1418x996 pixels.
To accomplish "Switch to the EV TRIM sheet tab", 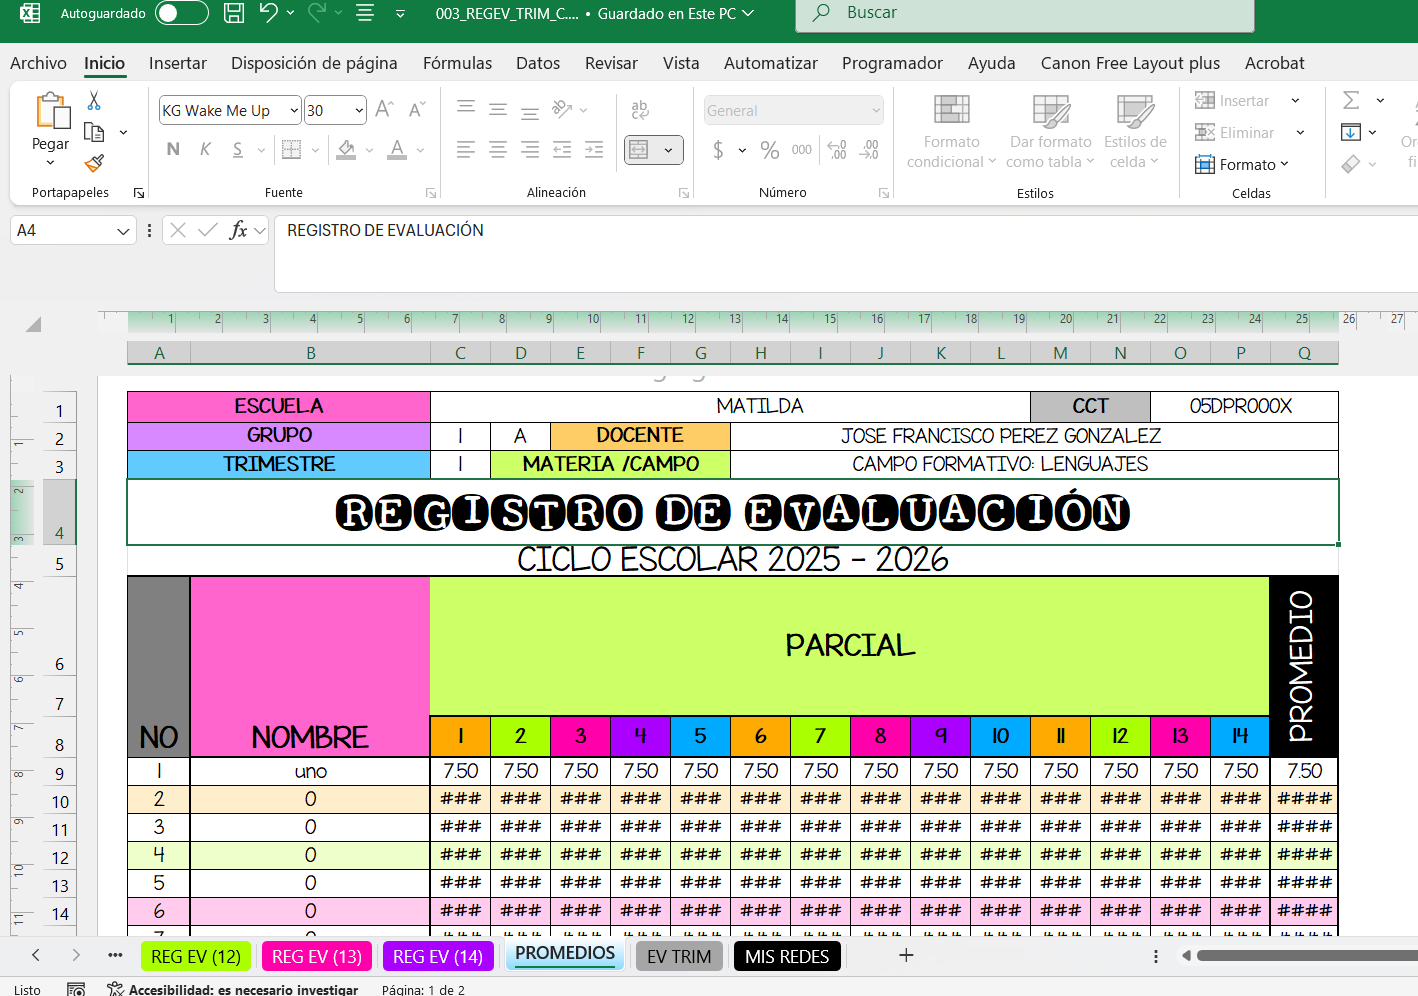I will (678, 956).
